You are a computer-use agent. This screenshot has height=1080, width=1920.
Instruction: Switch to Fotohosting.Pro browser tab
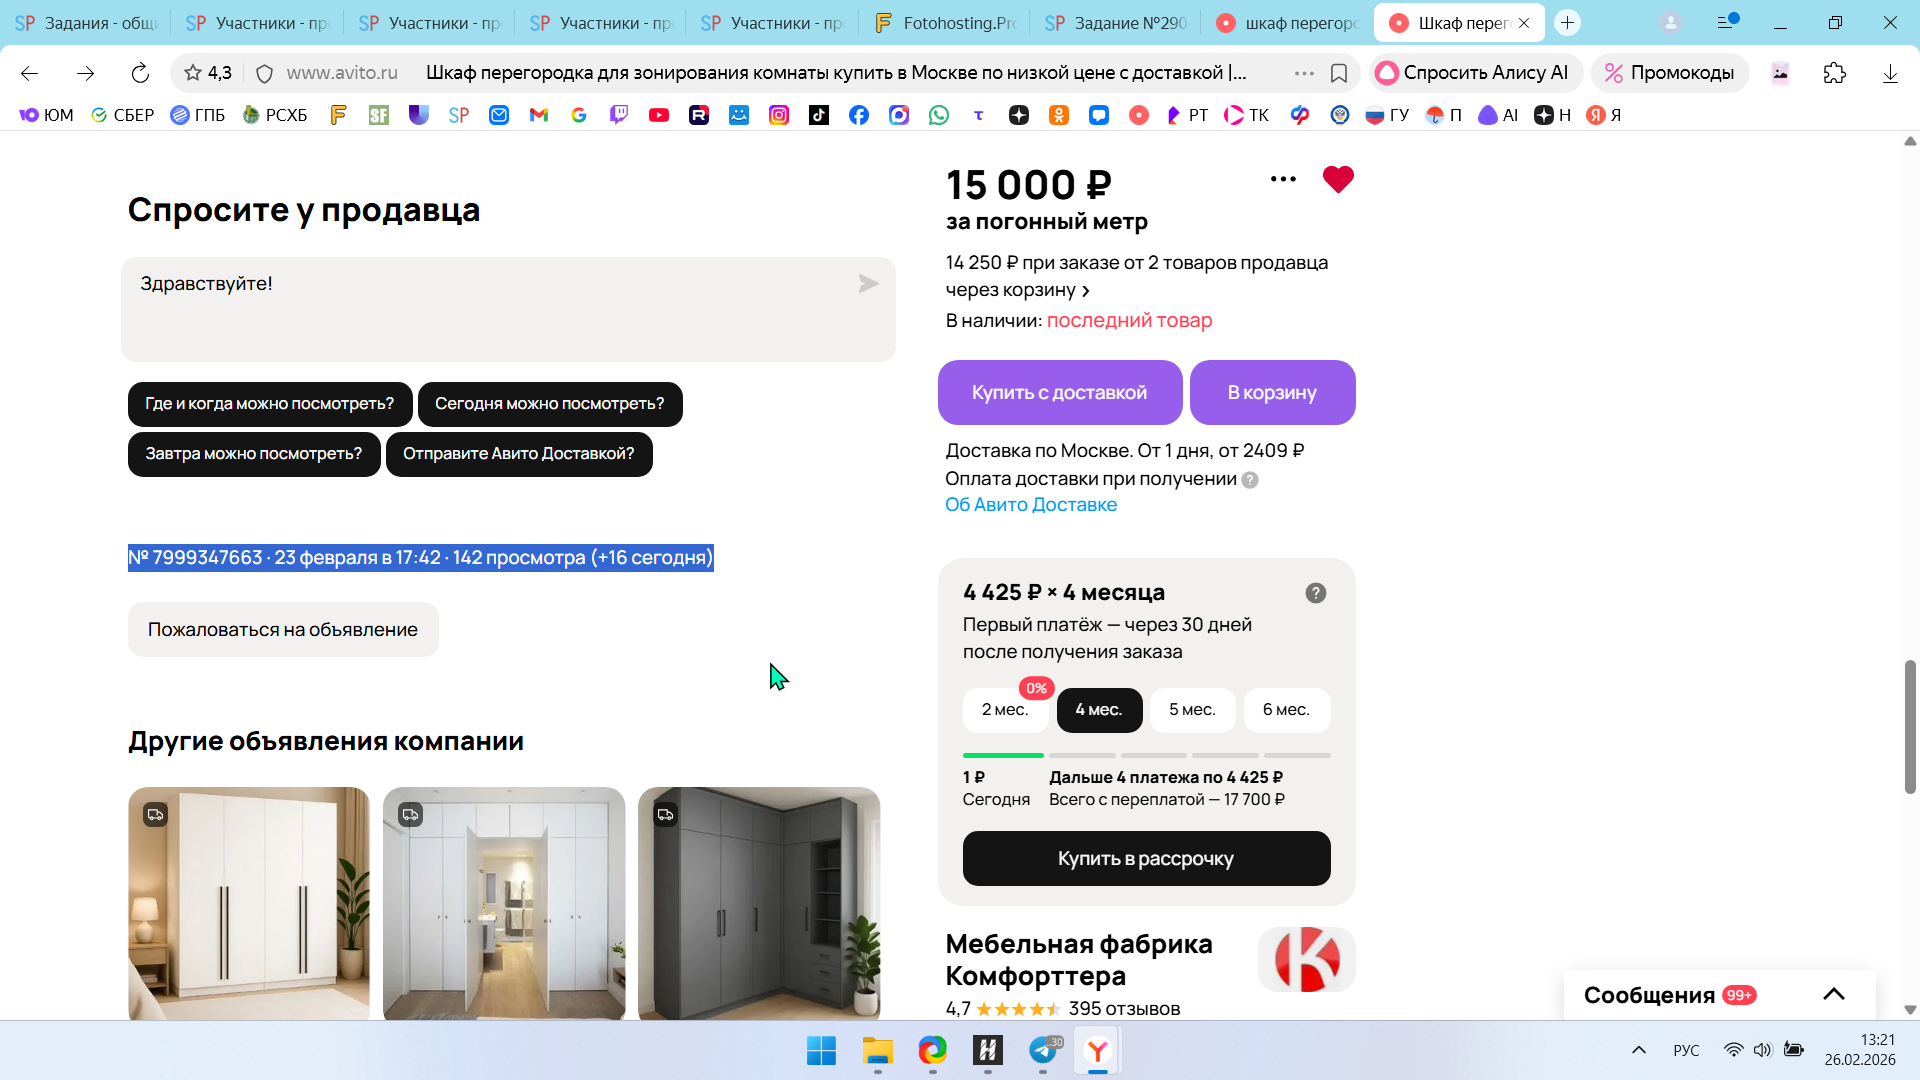(x=945, y=23)
